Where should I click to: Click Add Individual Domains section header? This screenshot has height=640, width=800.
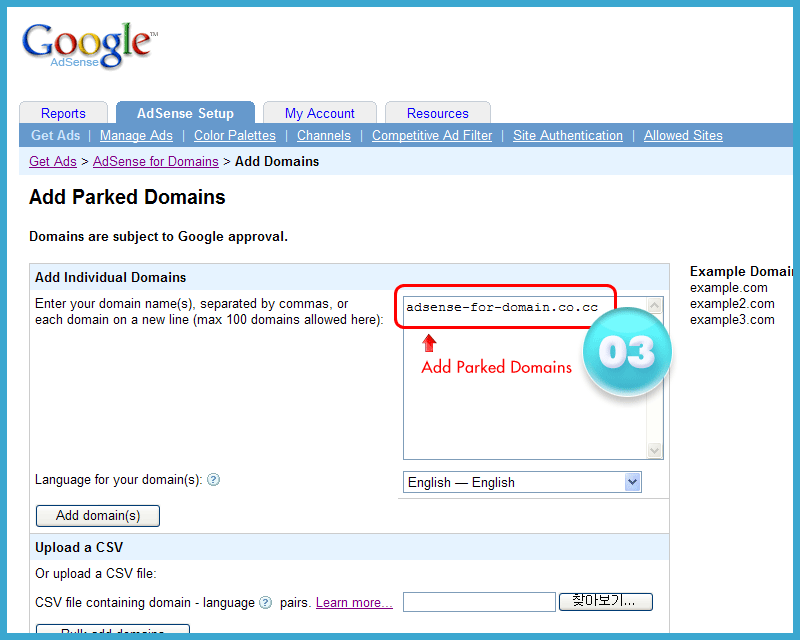coord(111,278)
